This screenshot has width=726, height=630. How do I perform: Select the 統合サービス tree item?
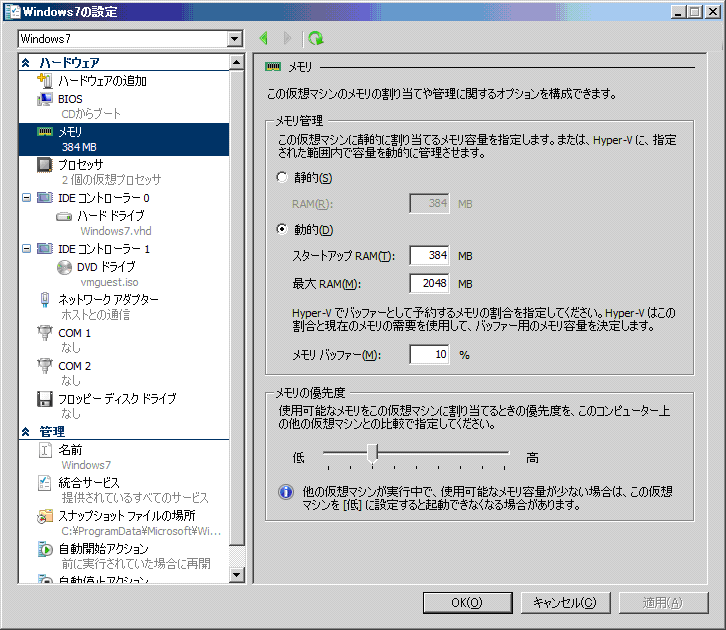tap(89, 483)
